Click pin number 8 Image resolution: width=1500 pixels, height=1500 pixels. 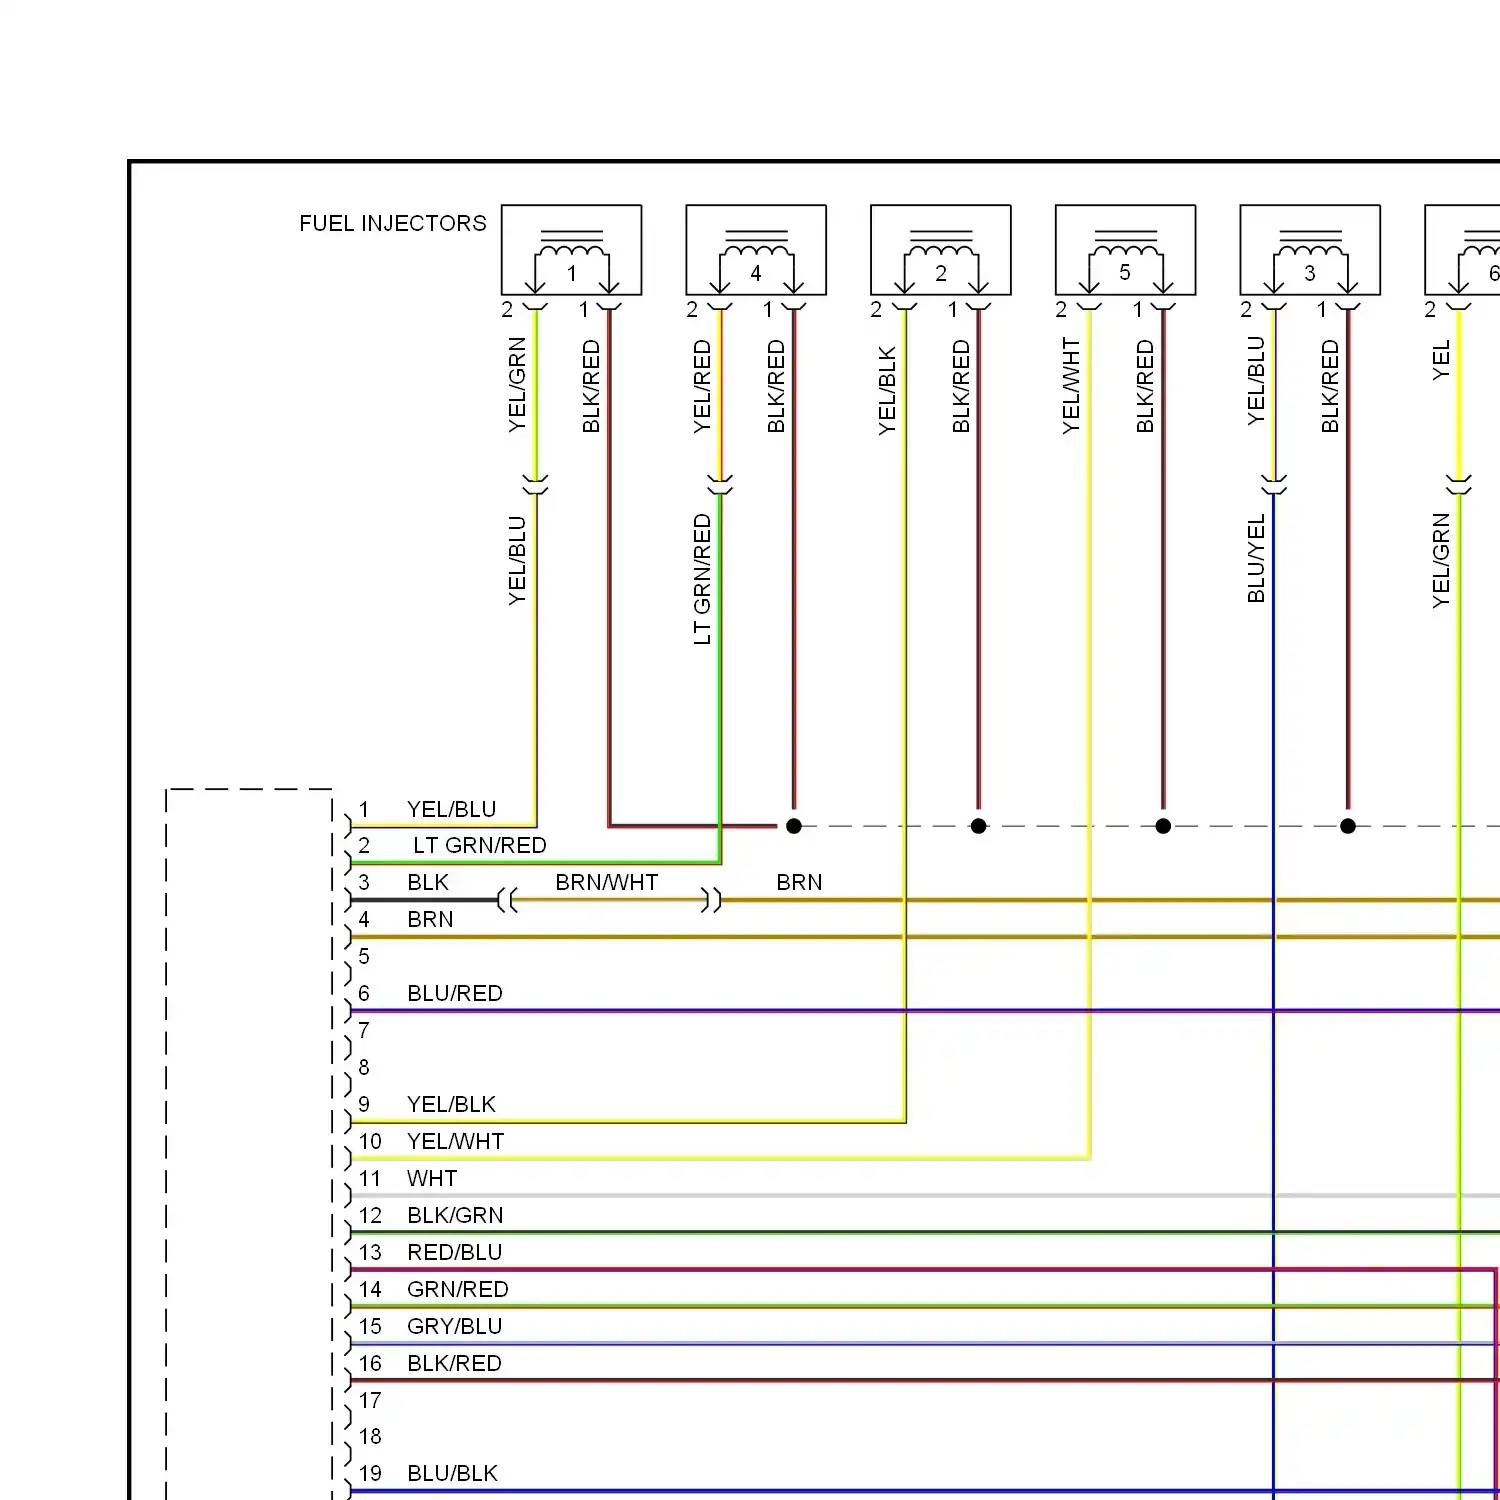[364, 1068]
